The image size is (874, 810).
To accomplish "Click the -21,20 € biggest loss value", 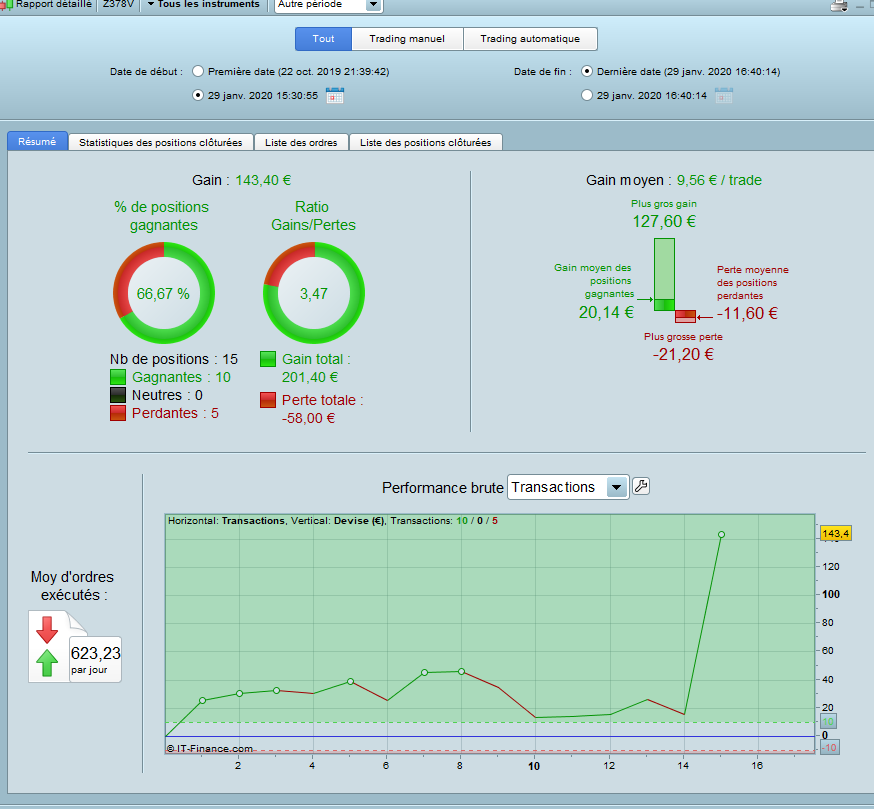I will 683,355.
